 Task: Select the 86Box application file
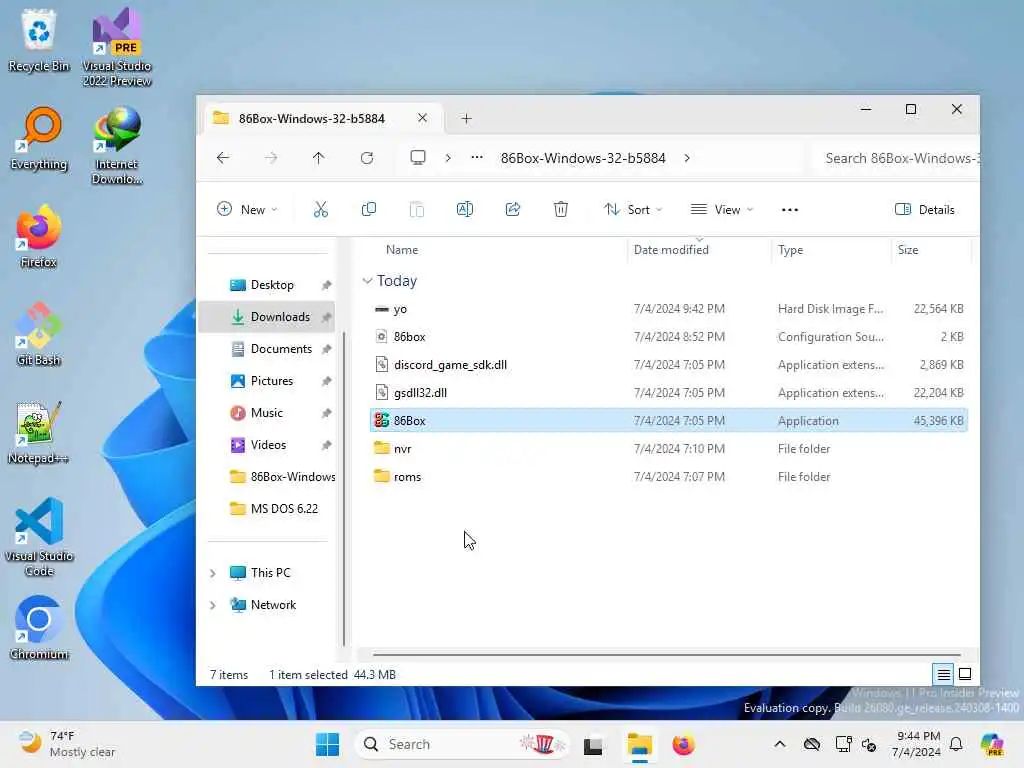(668, 421)
